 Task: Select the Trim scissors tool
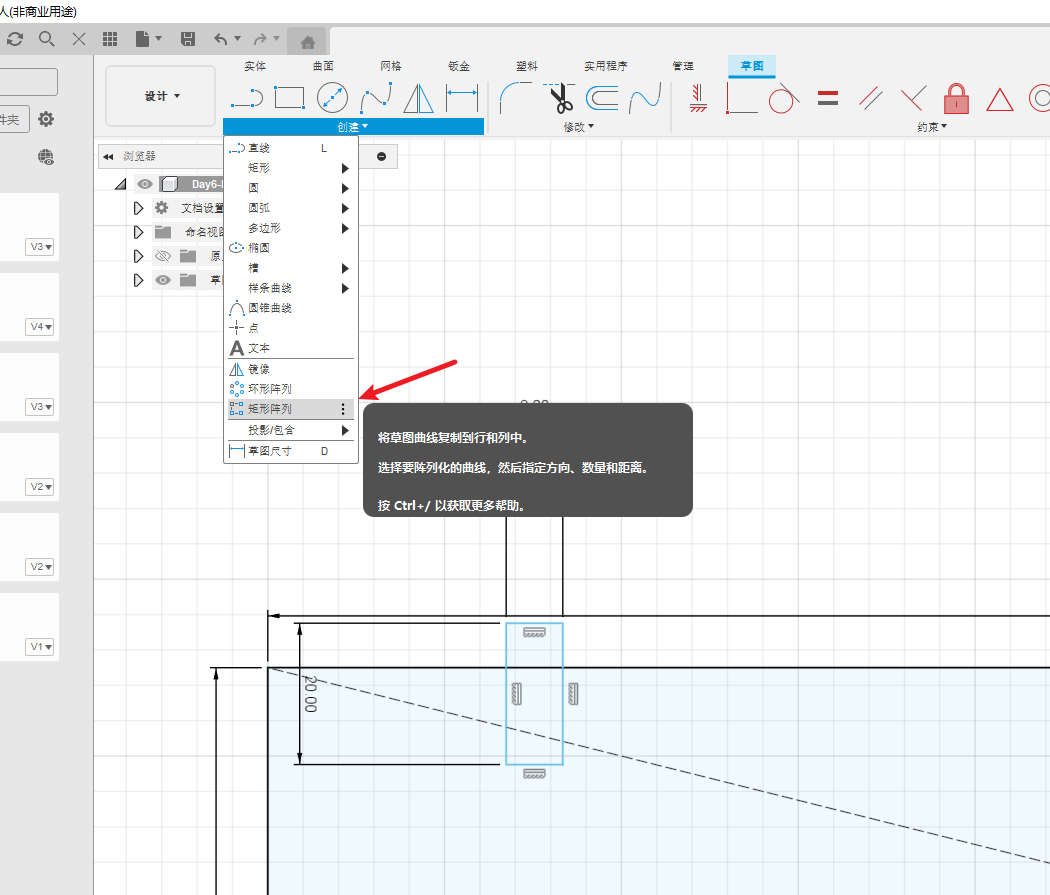(559, 98)
